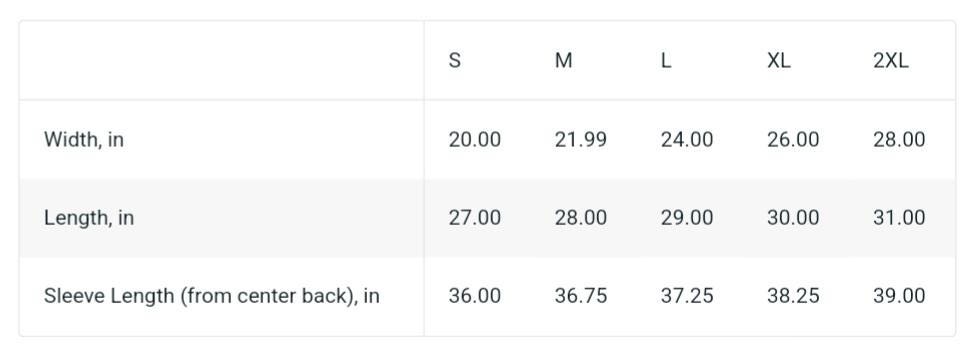Select length value 31.00 for size 2XL
This screenshot has height=363, width=978.
pyautogui.click(x=899, y=218)
